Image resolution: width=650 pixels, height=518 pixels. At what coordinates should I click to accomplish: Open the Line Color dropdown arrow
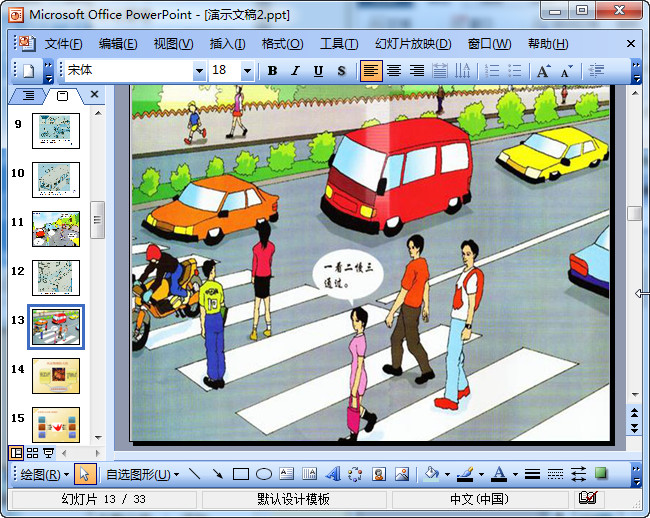coord(481,474)
